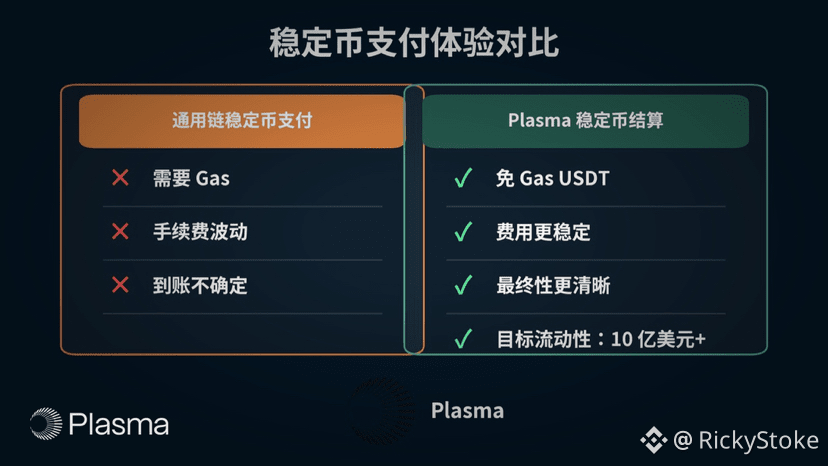
Task: Click the green checkmark beside 目标流动性
Action: click(463, 339)
